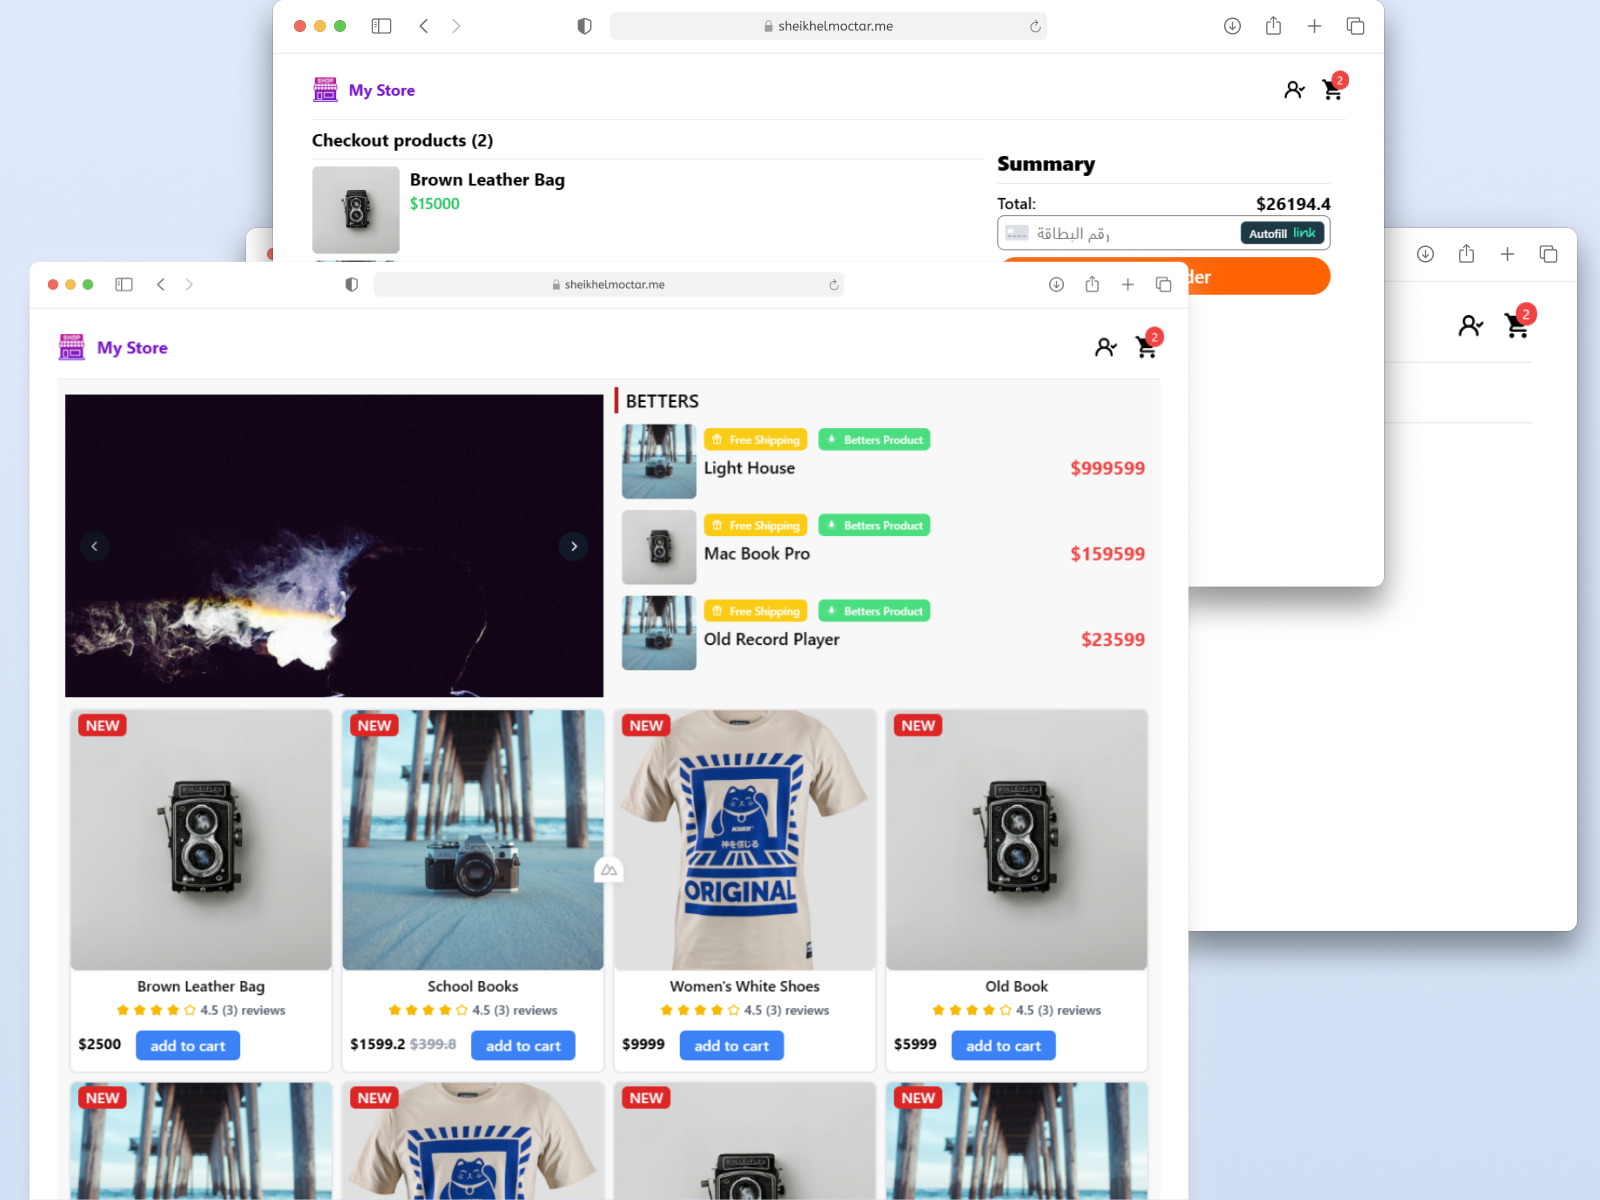Image resolution: width=1600 pixels, height=1200 pixels.
Task: Open user account icon in checkout window
Action: pyautogui.click(x=1294, y=90)
